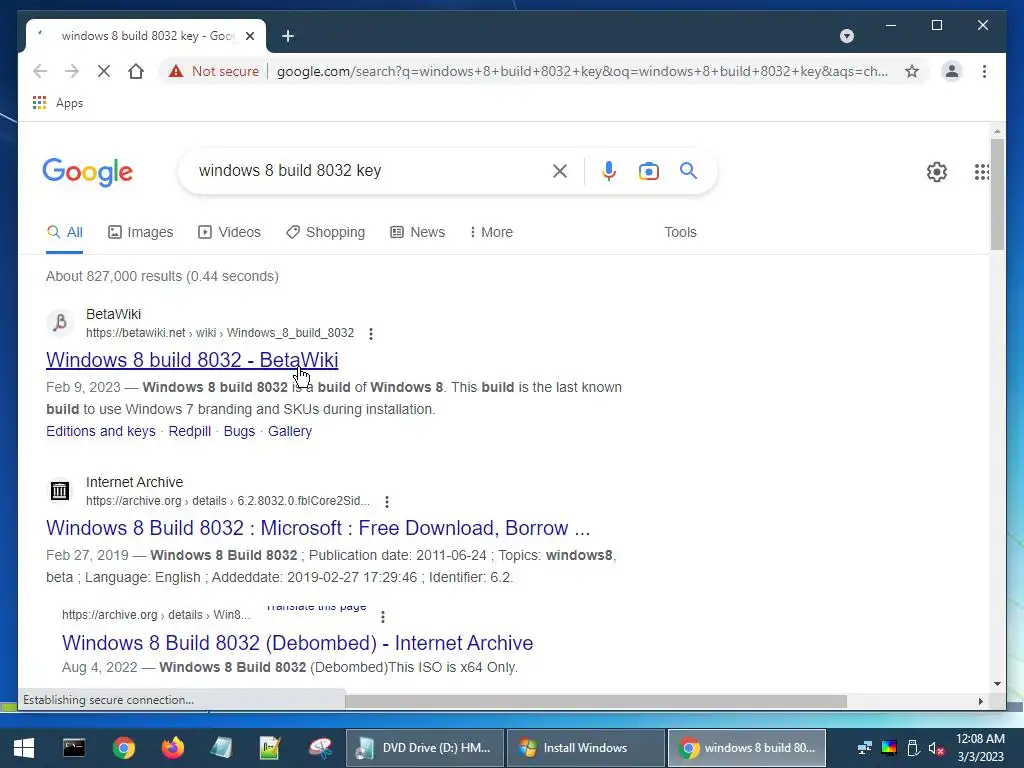This screenshot has width=1024, height=768.
Task: Switch to the Videos results tab
Action: coord(229,232)
